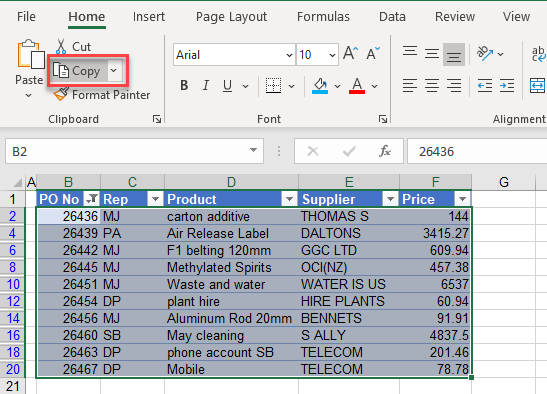
Task: Select the price cell 3415.27
Action: pos(435,233)
